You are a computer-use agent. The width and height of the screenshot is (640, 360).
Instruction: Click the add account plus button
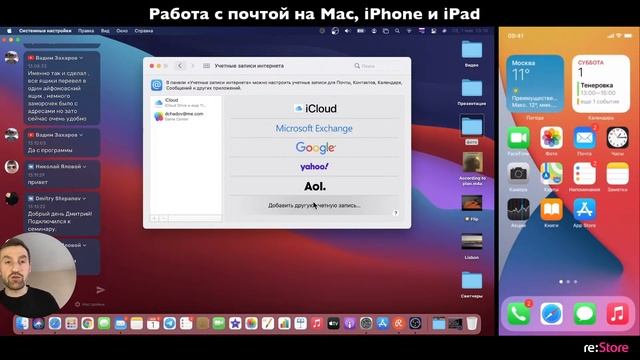point(155,218)
